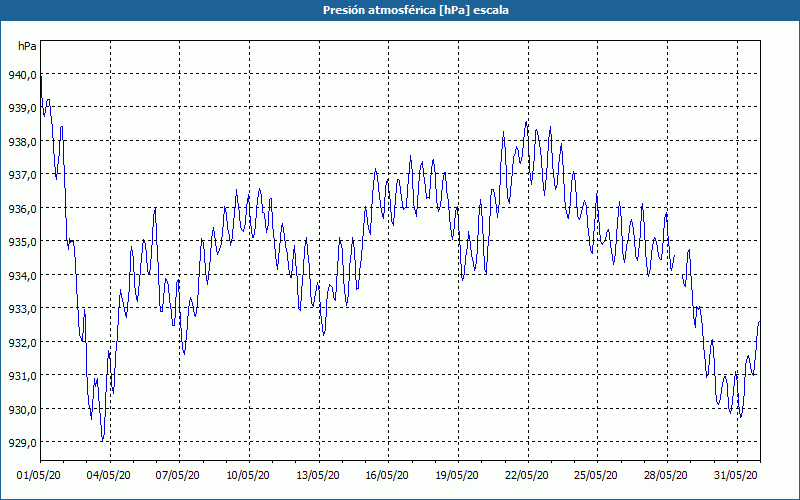The height and width of the screenshot is (500, 800).
Task: Select the 936,0 y-axis value
Action: (22, 209)
